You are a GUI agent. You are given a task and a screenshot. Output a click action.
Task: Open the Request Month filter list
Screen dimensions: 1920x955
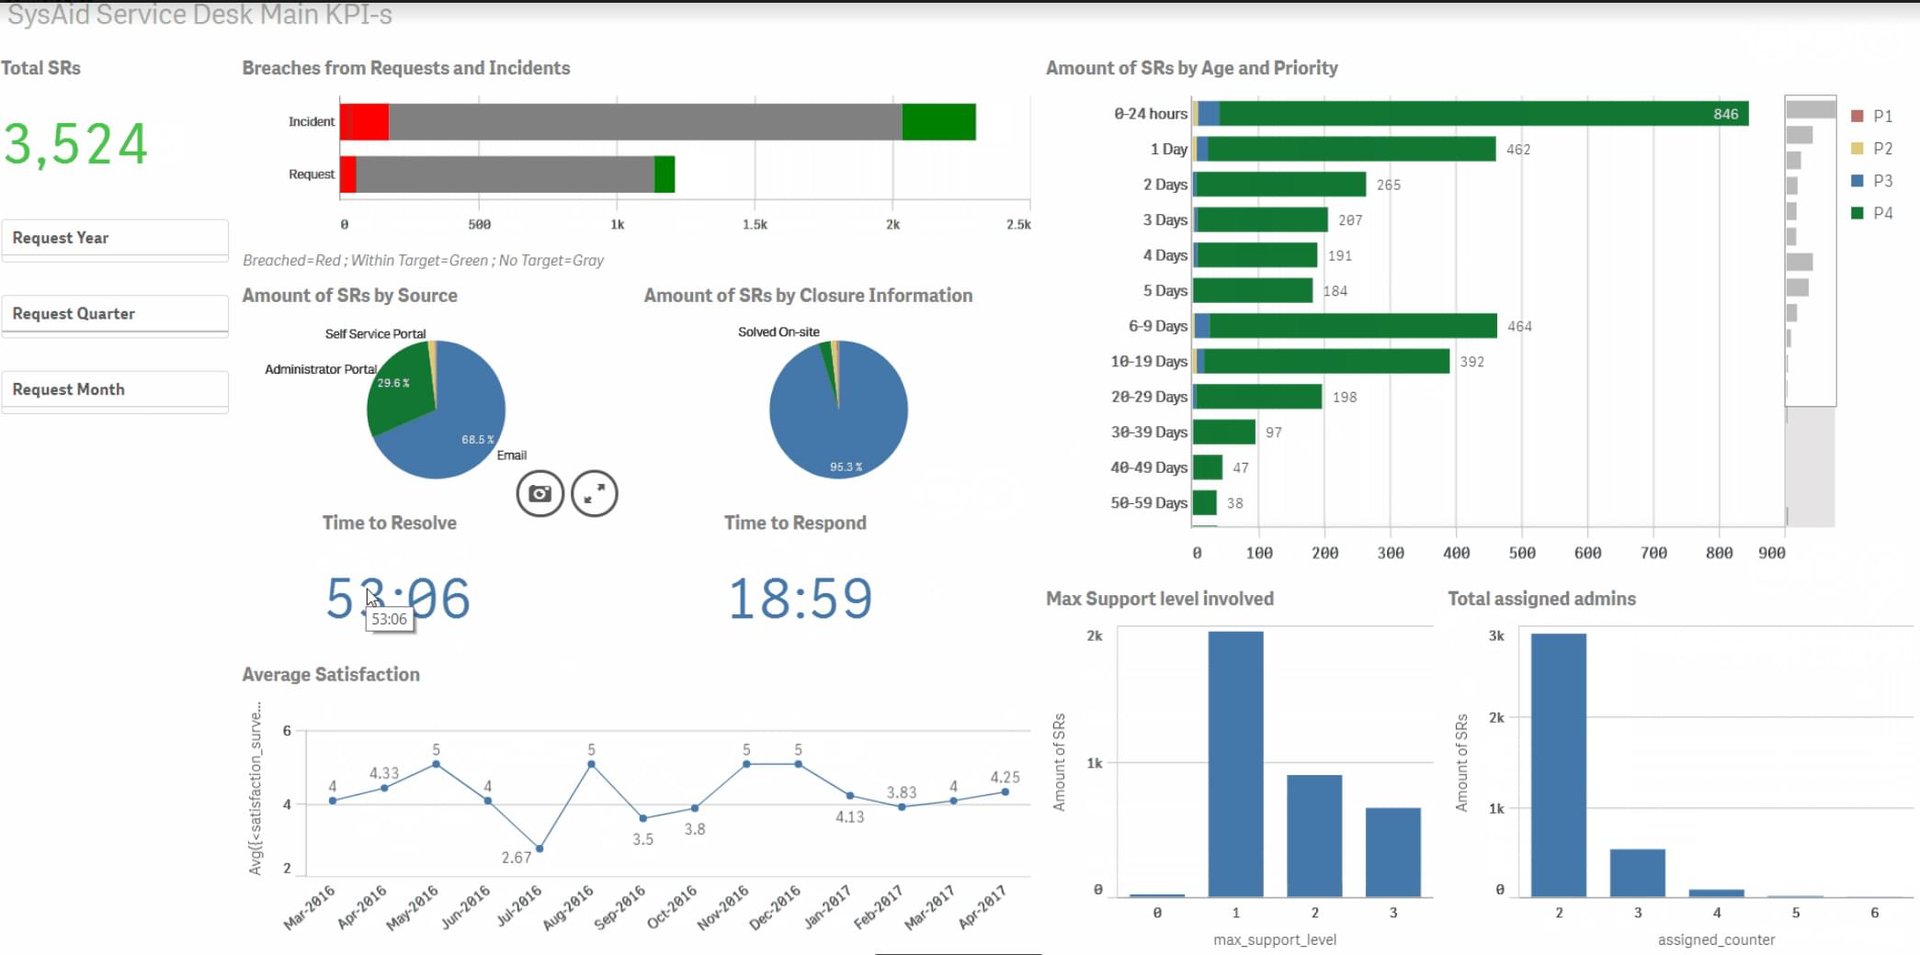[x=115, y=389]
